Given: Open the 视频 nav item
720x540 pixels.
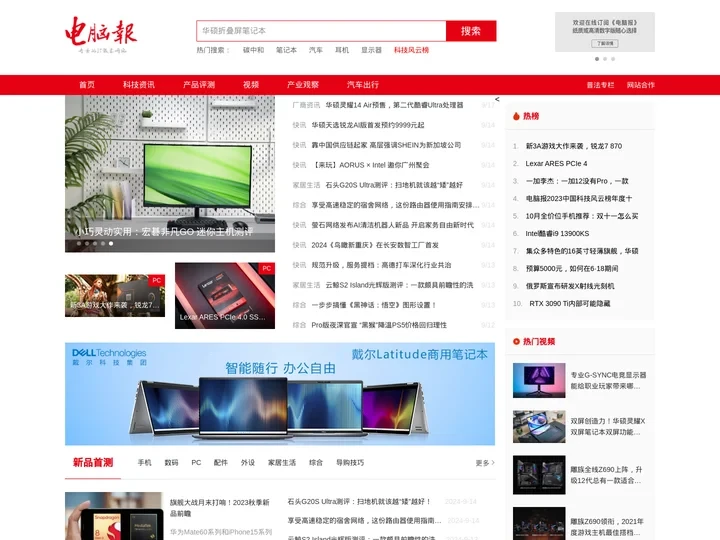Looking at the screenshot, I should 251,85.
